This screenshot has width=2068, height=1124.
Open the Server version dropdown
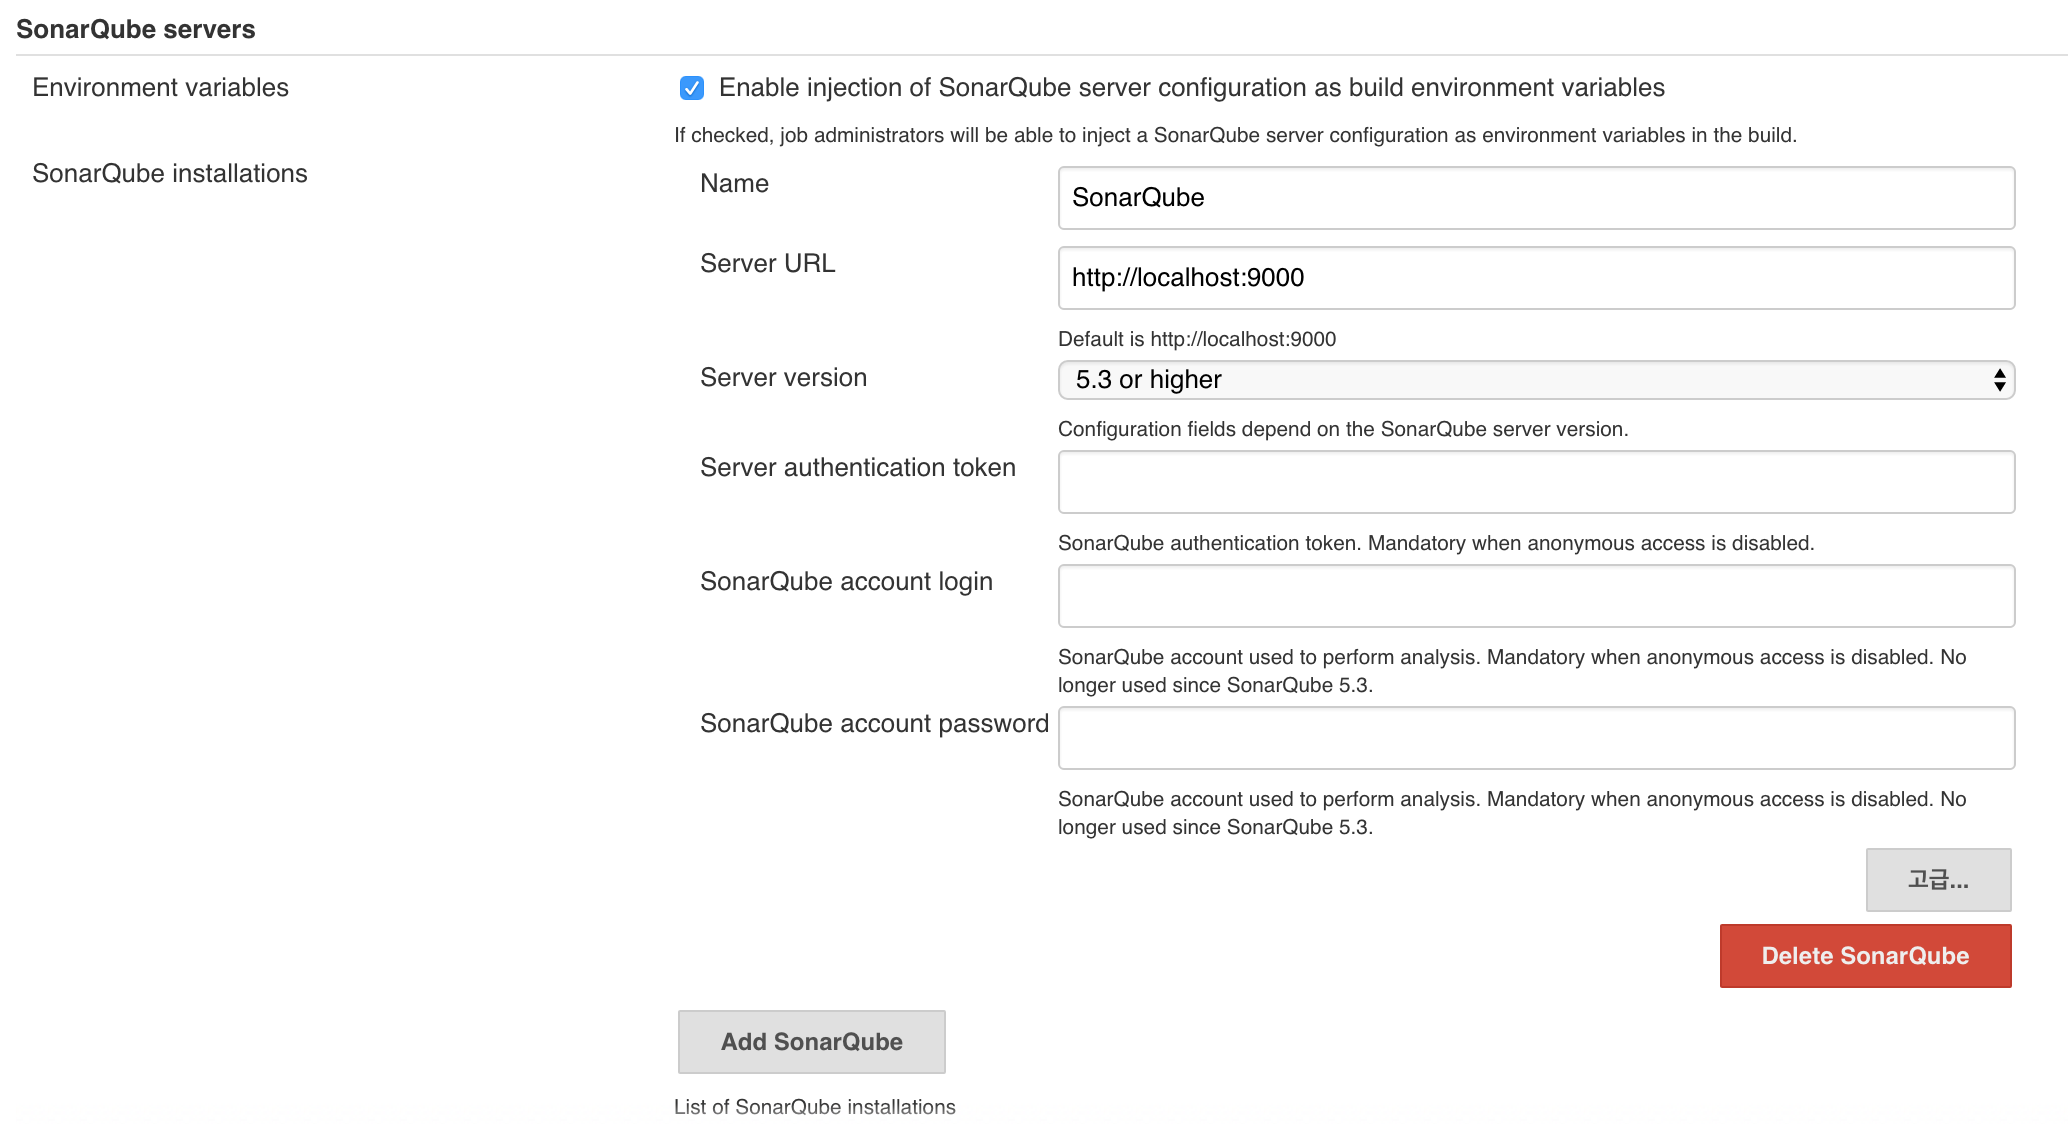1535,380
